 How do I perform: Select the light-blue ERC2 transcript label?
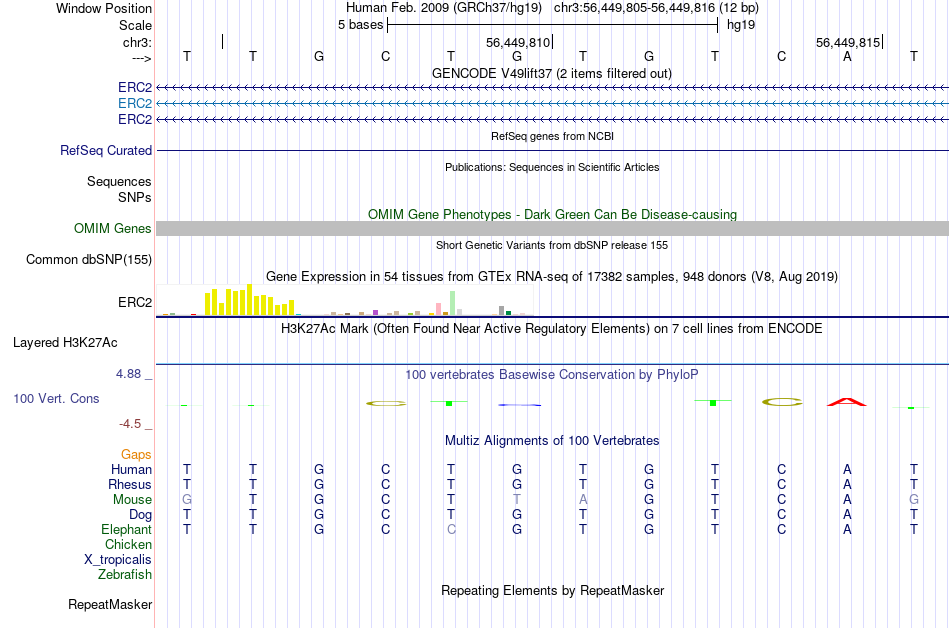coord(135,104)
